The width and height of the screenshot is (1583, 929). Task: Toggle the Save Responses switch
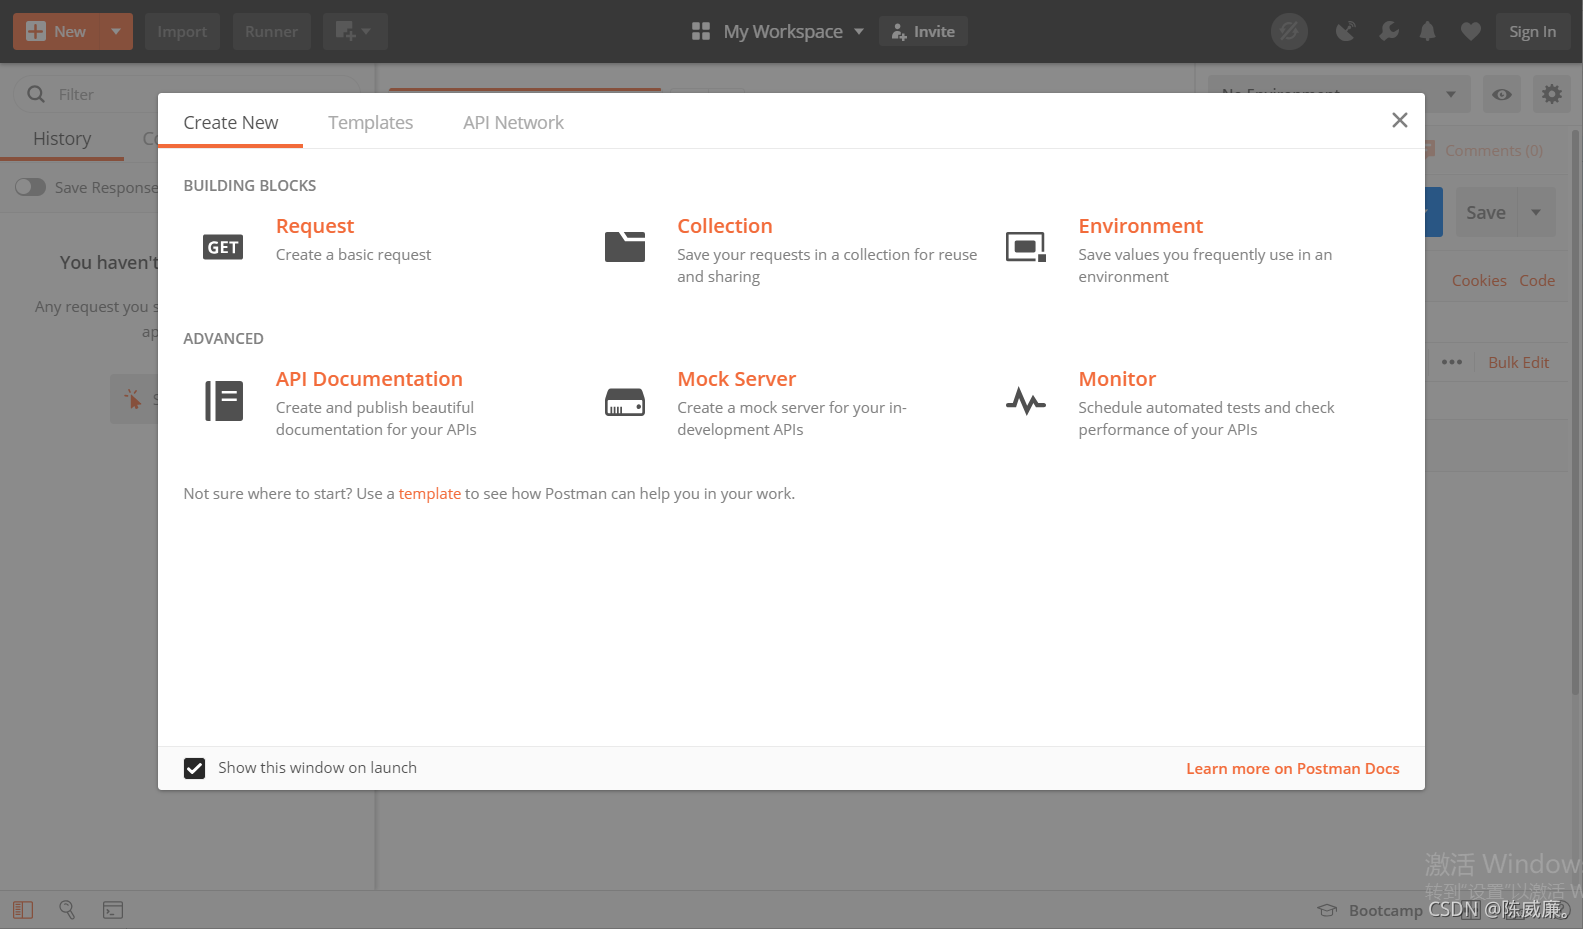[30, 187]
